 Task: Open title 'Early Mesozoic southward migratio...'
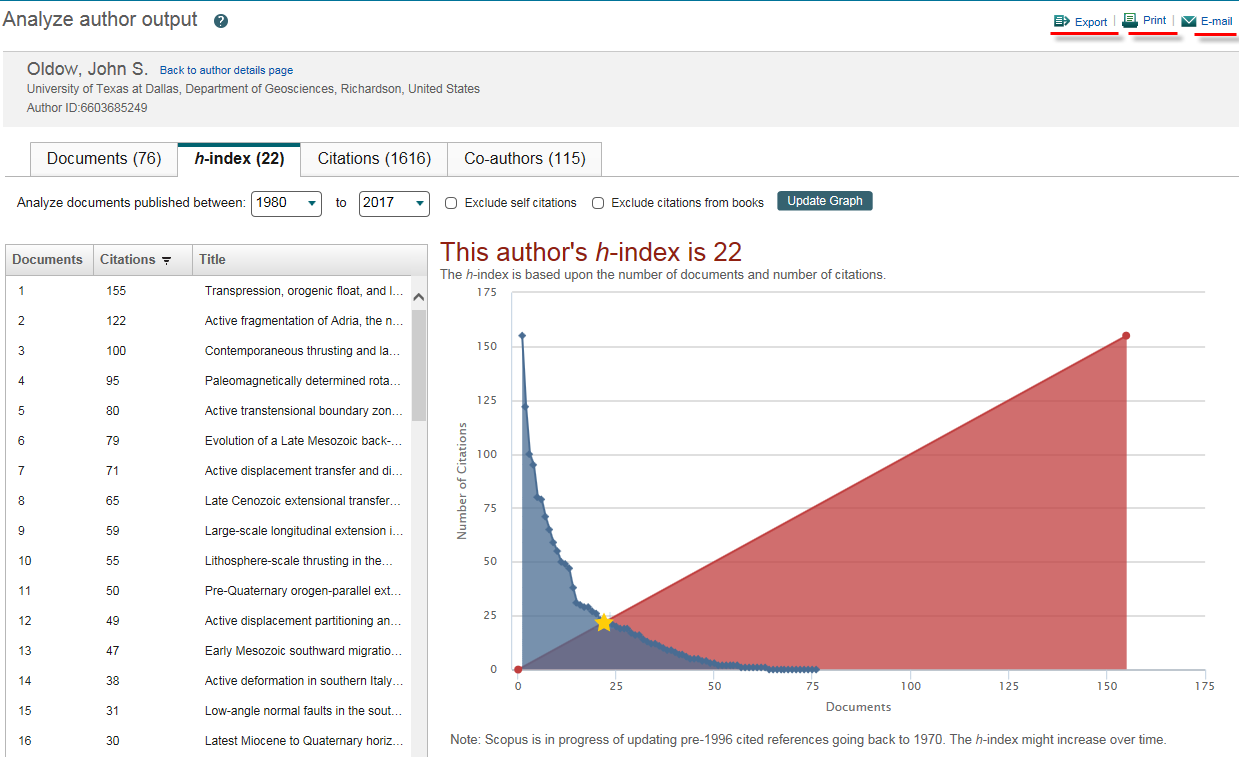304,651
